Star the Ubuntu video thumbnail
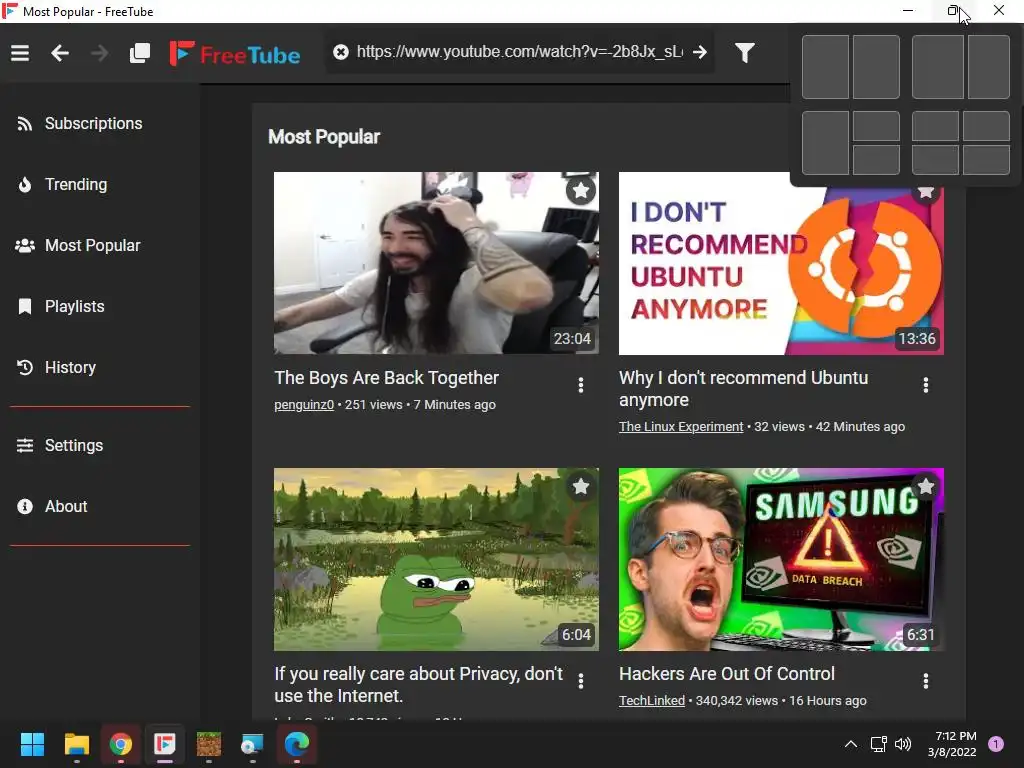The height and width of the screenshot is (768, 1024). (925, 192)
